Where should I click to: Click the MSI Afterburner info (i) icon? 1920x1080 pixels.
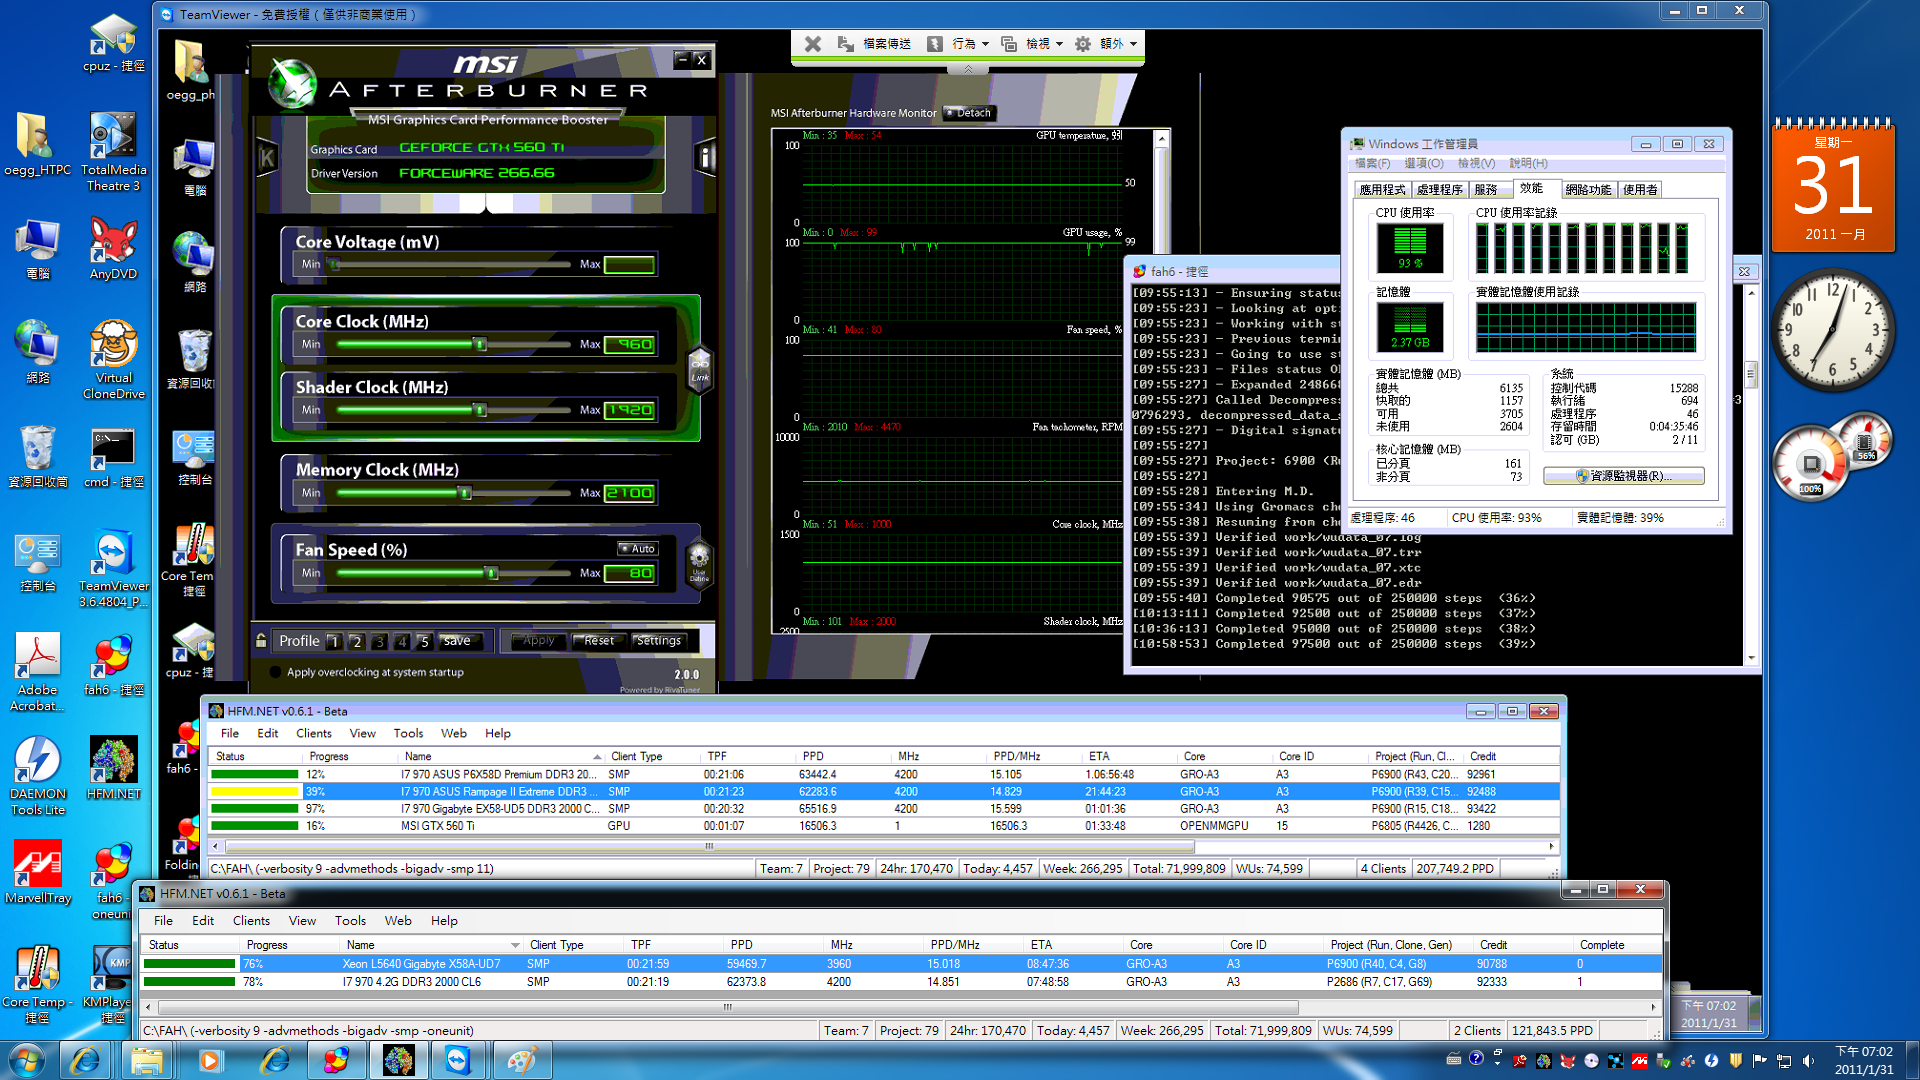[x=705, y=157]
